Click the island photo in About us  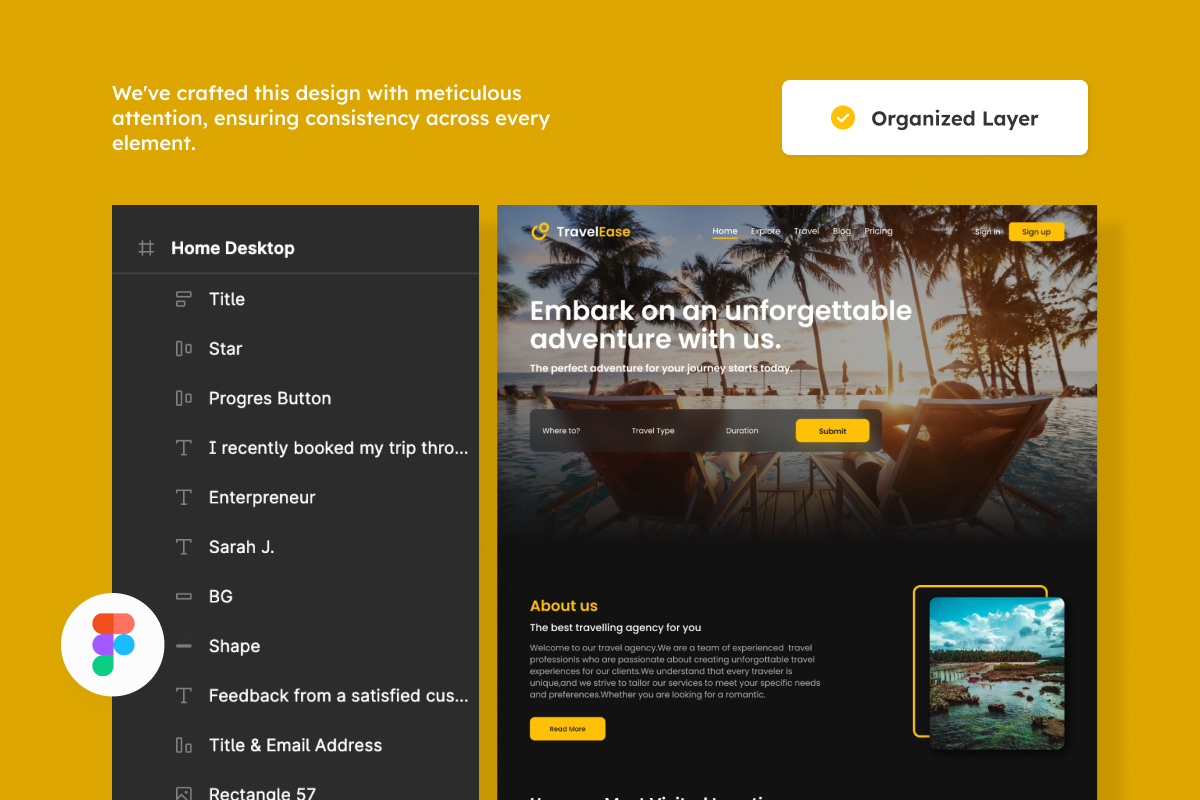pyautogui.click(x=997, y=673)
